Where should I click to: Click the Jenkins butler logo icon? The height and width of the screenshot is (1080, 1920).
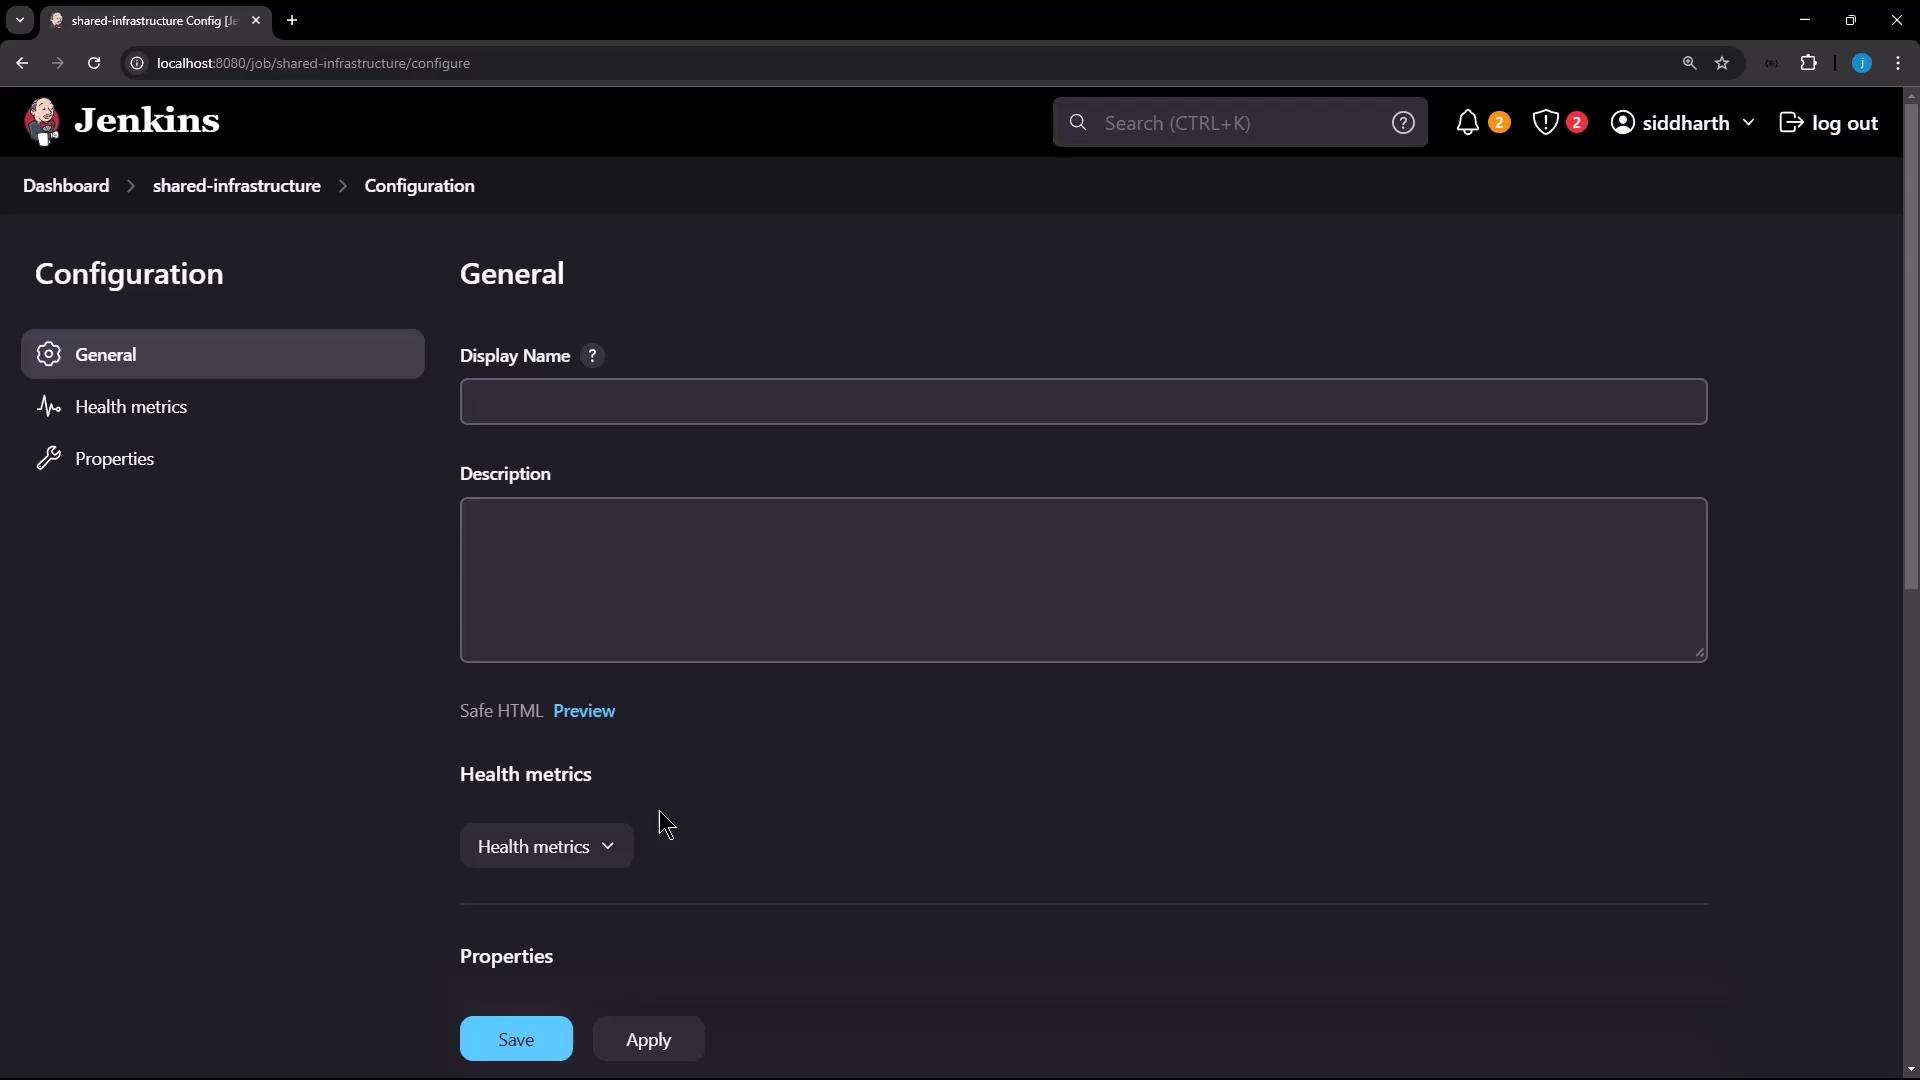pyautogui.click(x=42, y=122)
